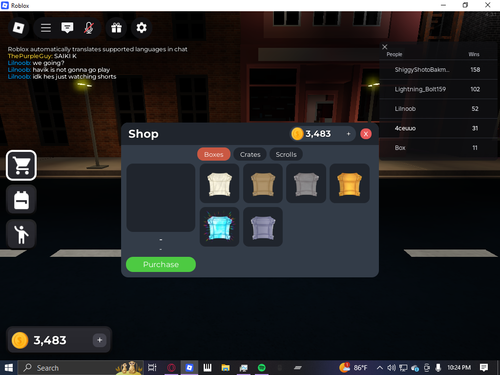Screen dimensions: 500x375
Task: Open the Roblox main menu logo button
Action: 18,28
